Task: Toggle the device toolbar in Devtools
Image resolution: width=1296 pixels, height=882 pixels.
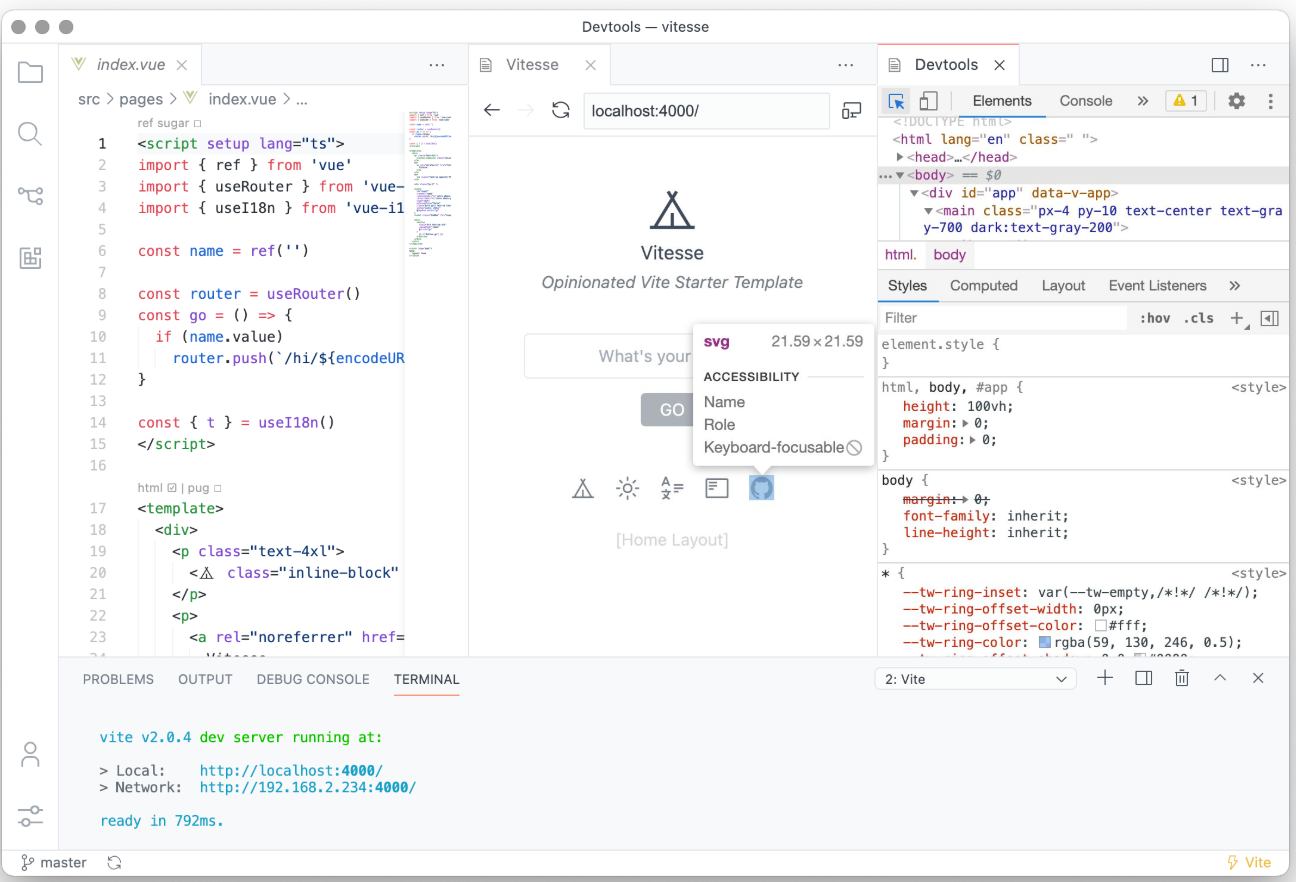Action: click(928, 101)
